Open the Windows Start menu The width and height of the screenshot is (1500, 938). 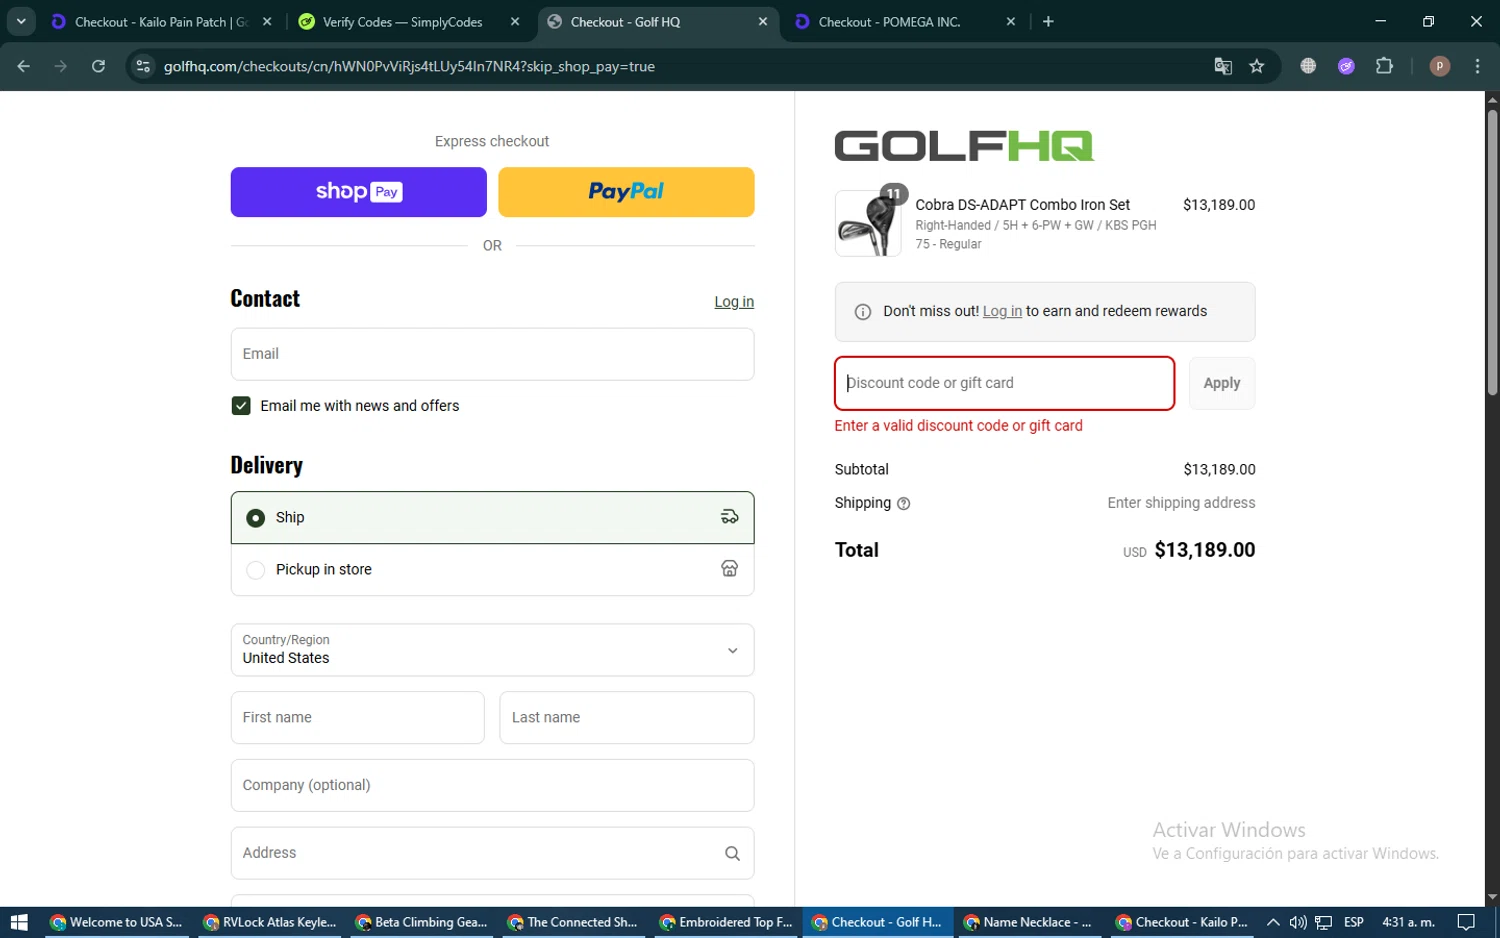(19, 922)
